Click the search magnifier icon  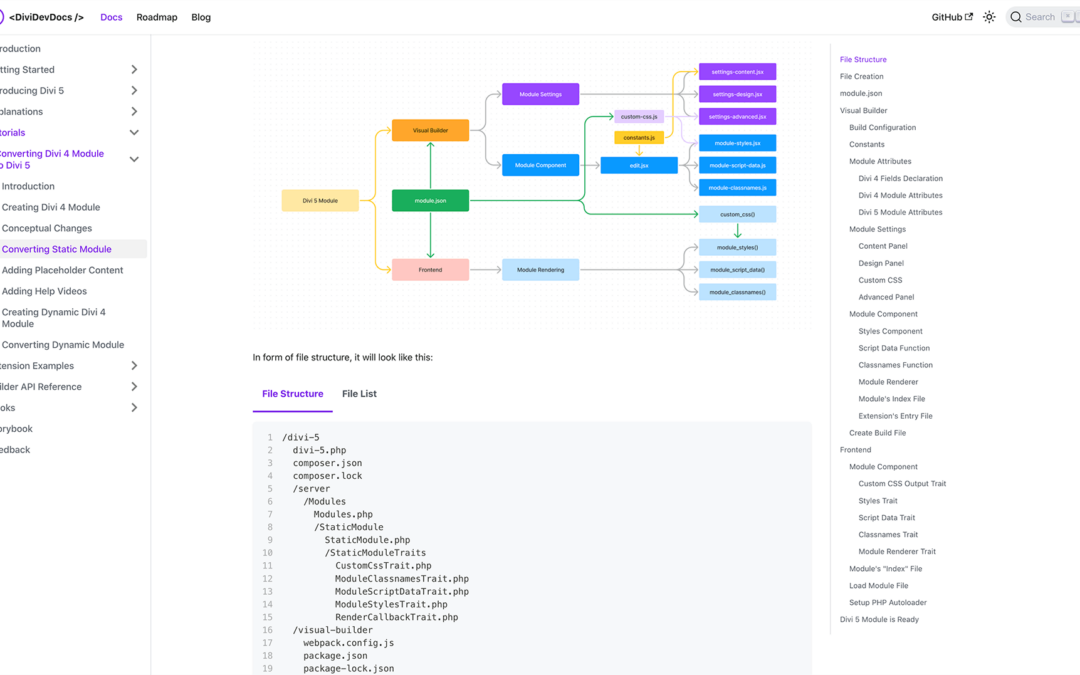pyautogui.click(x=1016, y=17)
